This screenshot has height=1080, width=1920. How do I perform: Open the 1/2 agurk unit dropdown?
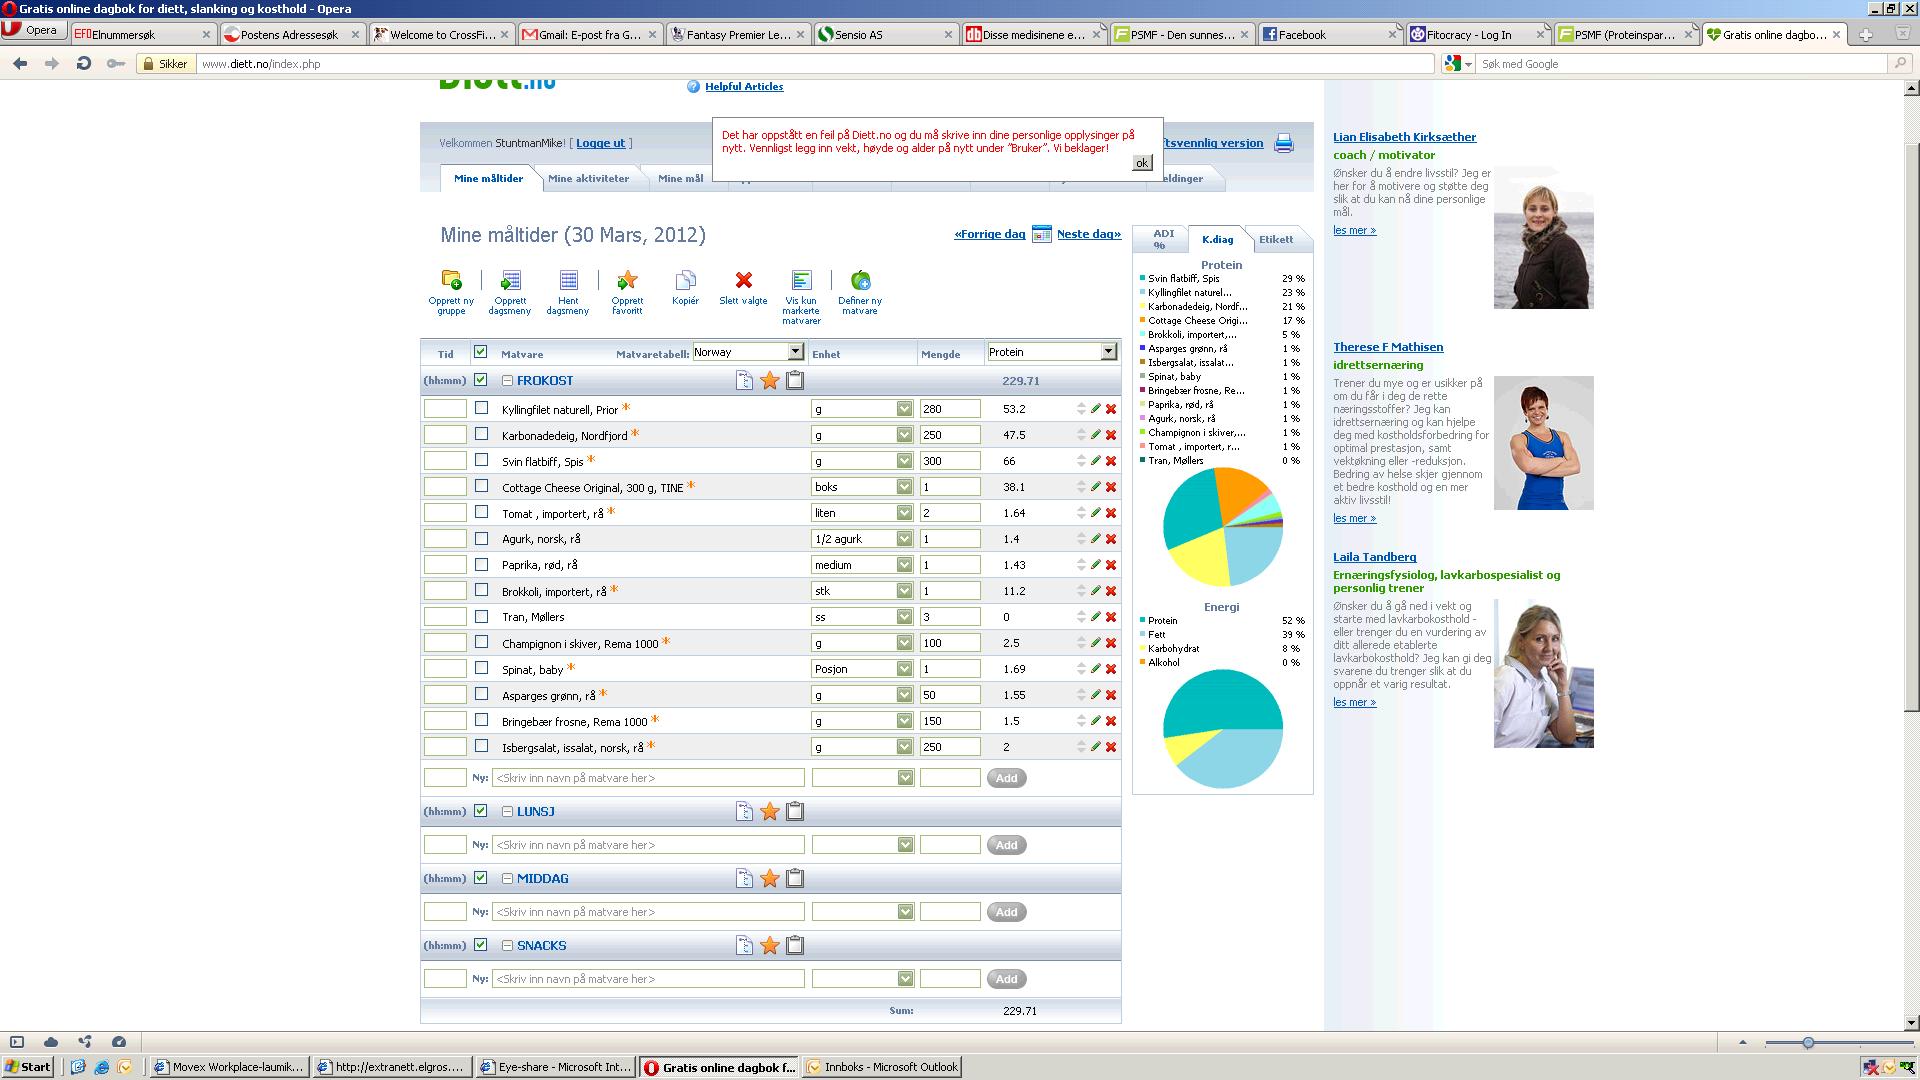pos(862,539)
